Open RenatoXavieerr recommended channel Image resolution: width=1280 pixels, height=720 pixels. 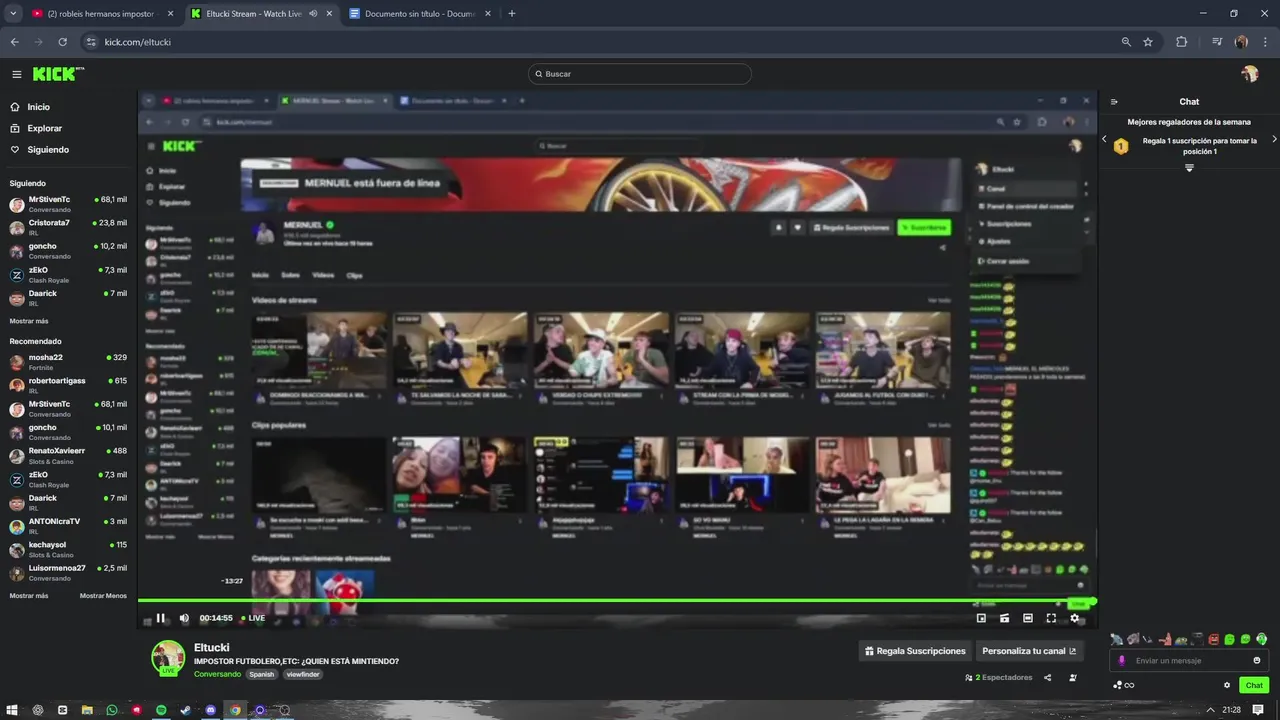click(68, 455)
